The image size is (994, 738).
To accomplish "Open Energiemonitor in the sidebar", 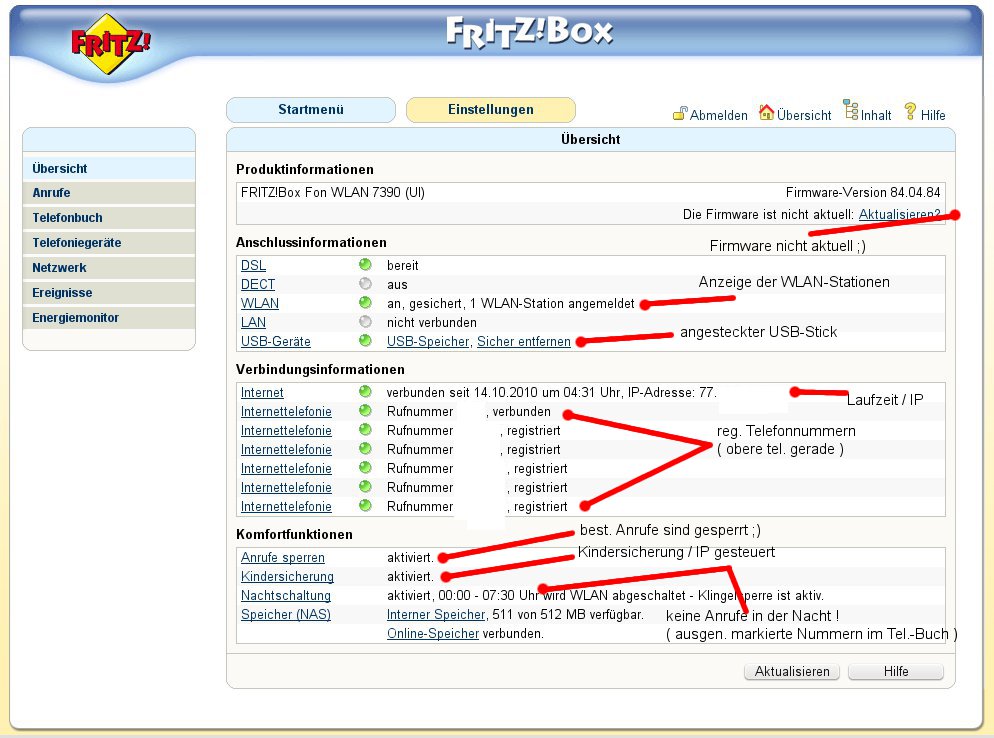I will 109,318.
